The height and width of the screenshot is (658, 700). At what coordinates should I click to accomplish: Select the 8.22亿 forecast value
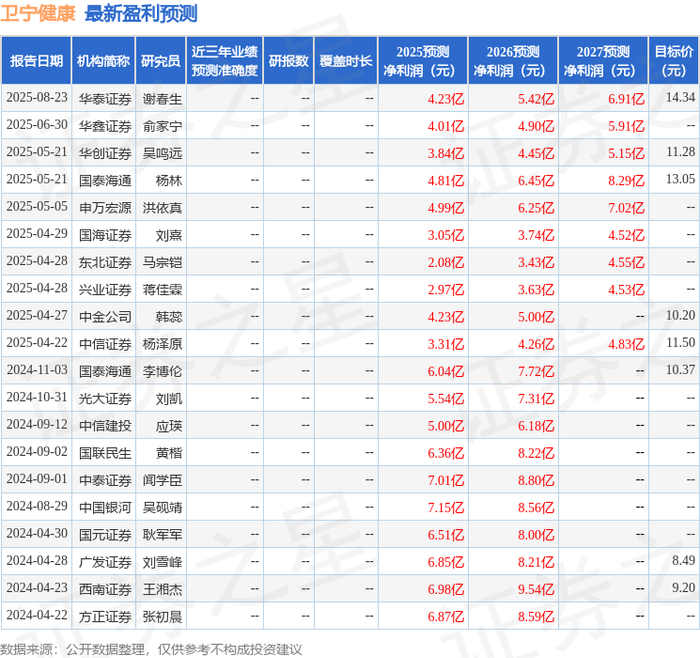[x=536, y=453]
